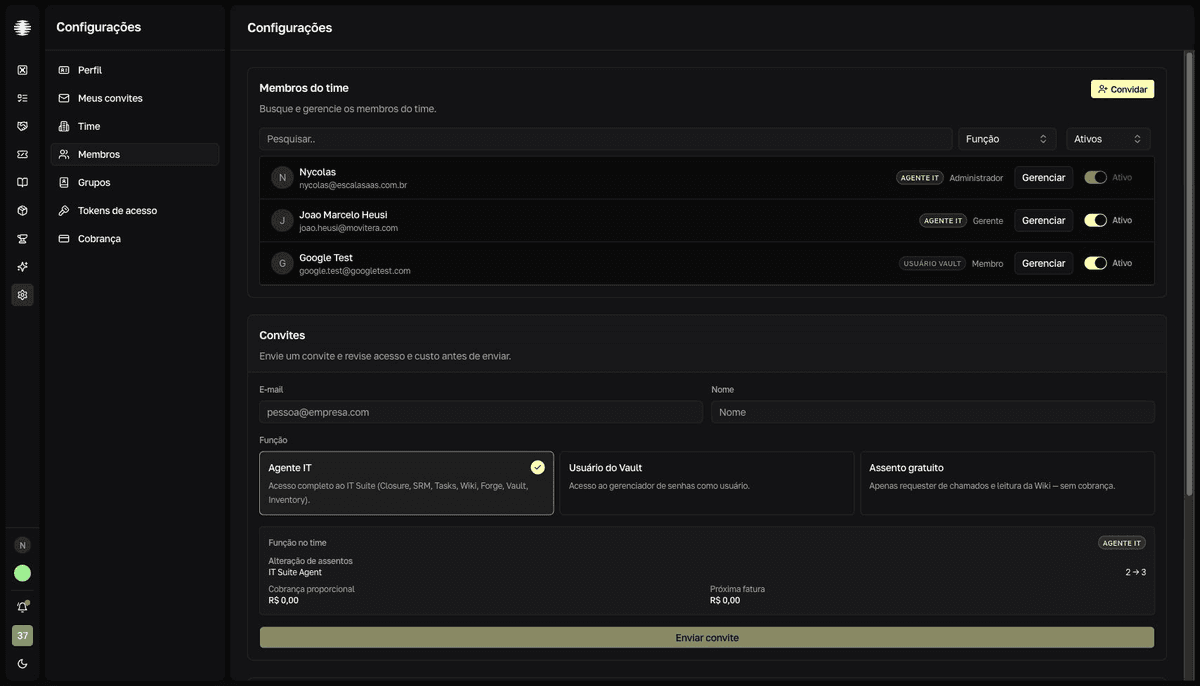Screen dimensions: 1200x686
Task: Click Gerenciar for Joao Marcelo Heusi
Action: pyautogui.click(x=1044, y=220)
